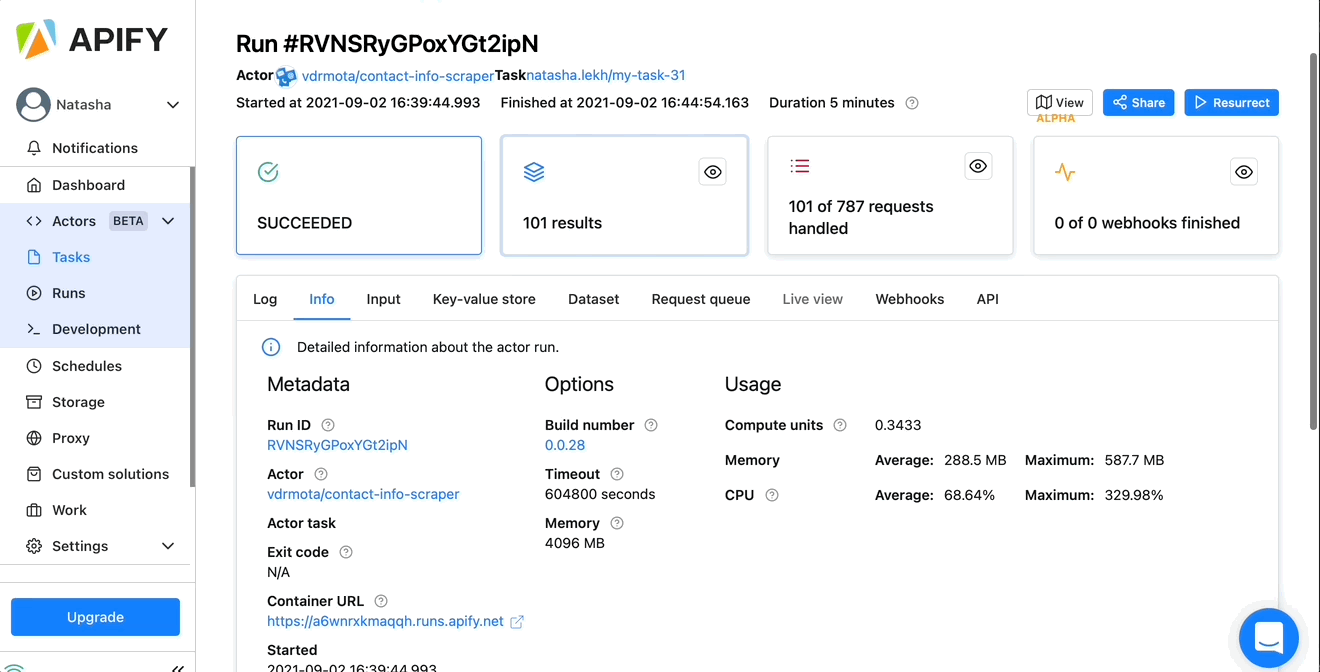Open Work page
Viewport: 1320px width, 672px height.
[x=69, y=510]
